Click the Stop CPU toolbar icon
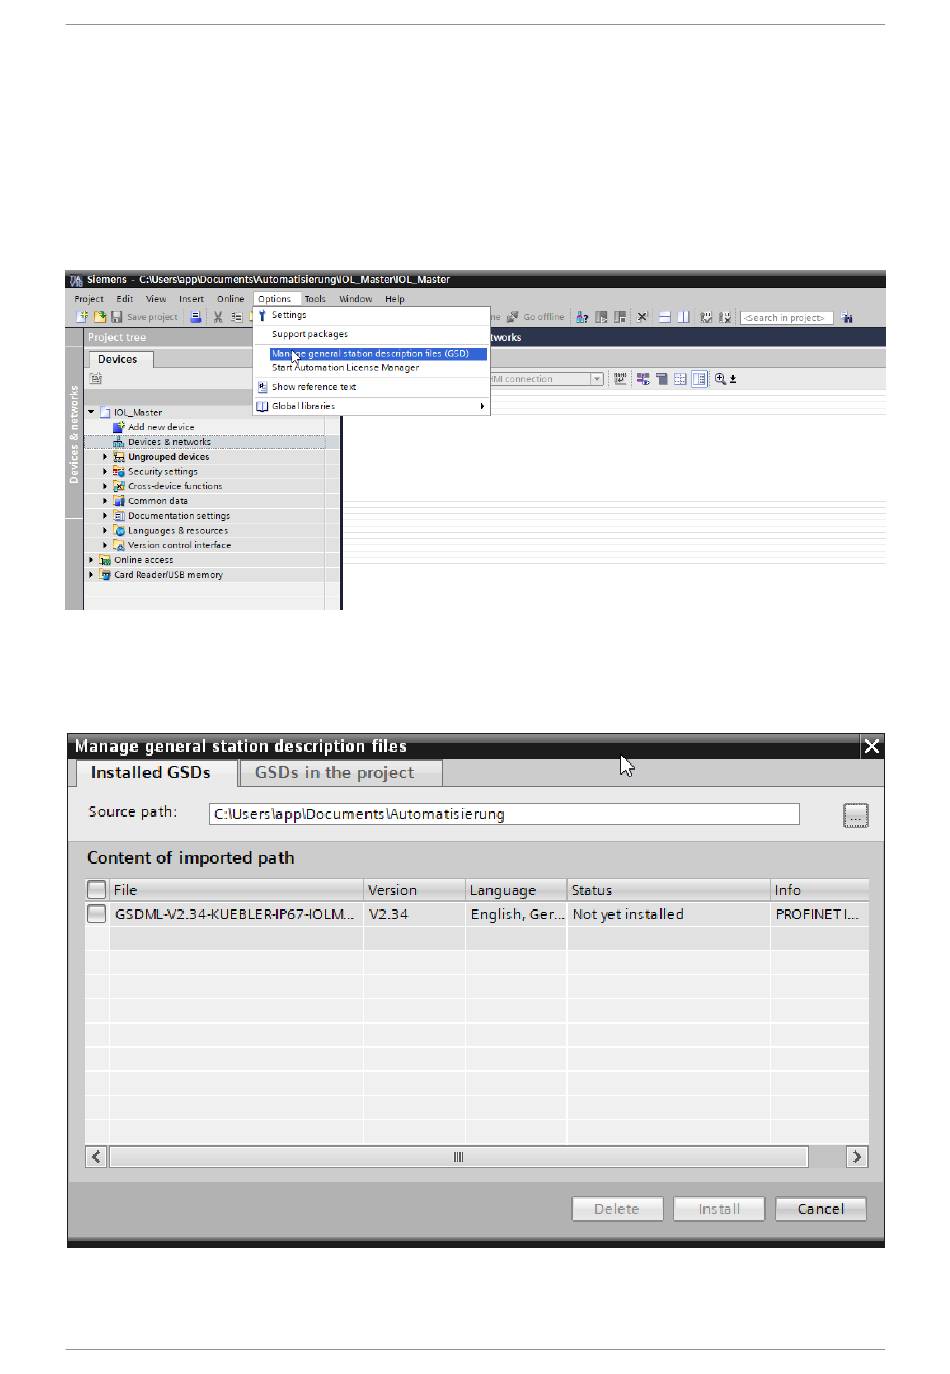The width and height of the screenshot is (950, 1374). pyautogui.click(x=620, y=317)
